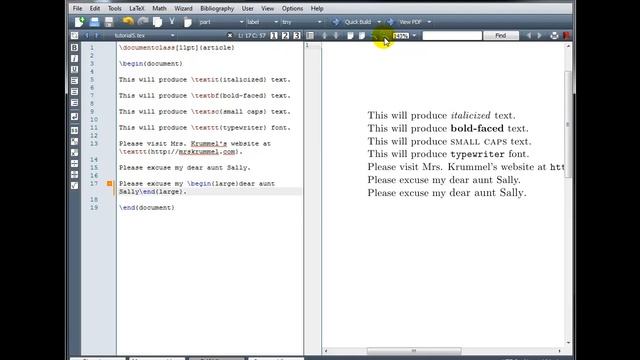The width and height of the screenshot is (640, 360).
Task: Open the Options menu
Action: point(292,8)
